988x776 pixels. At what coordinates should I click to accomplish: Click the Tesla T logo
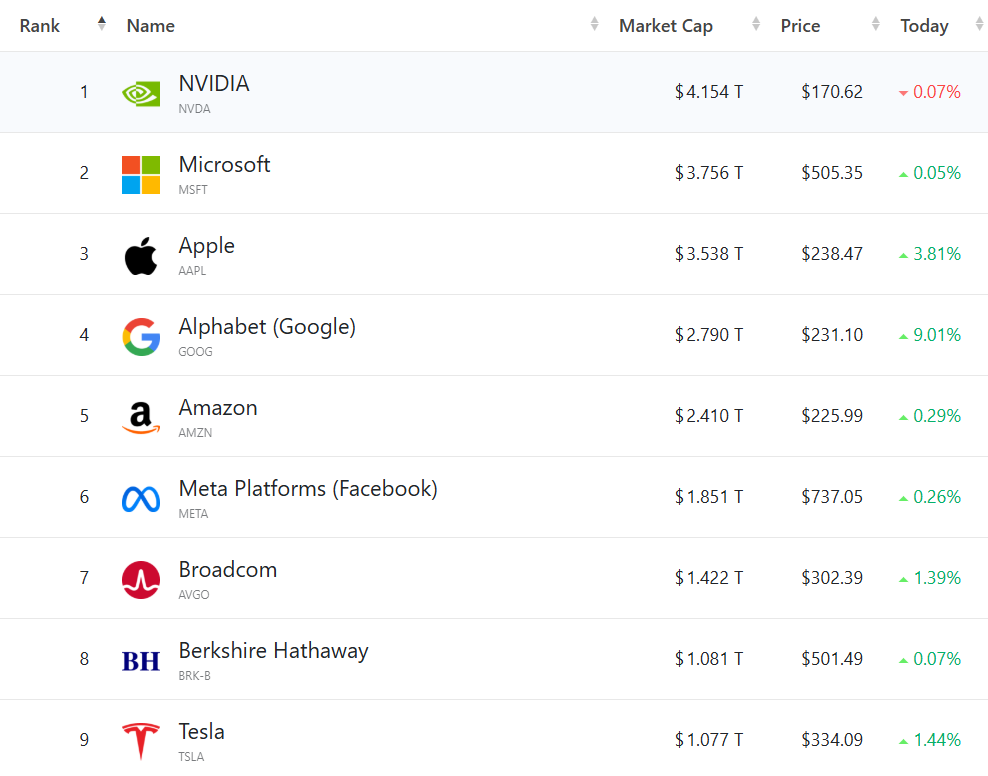[141, 742]
